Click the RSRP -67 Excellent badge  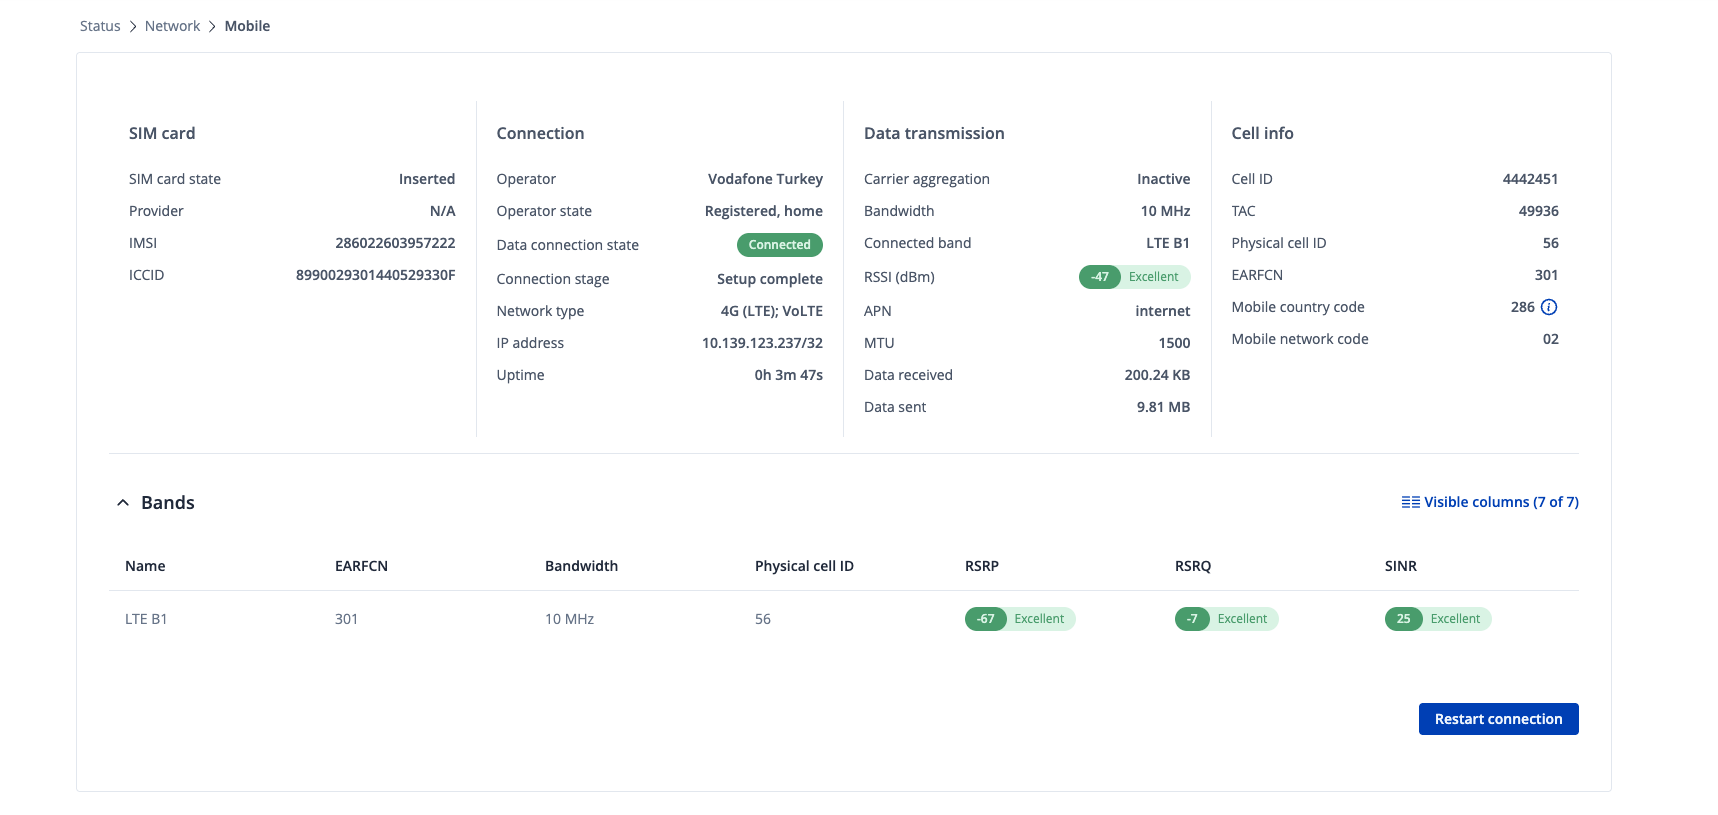pos(1019,619)
